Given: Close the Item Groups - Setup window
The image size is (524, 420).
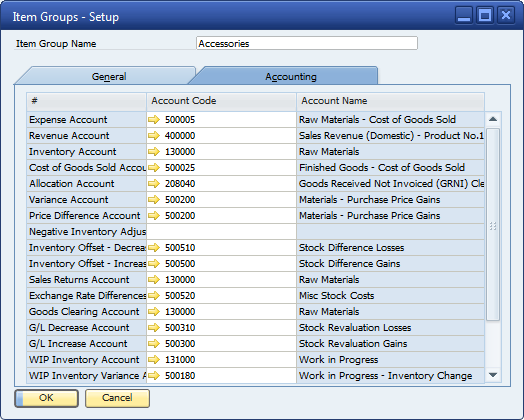Looking at the screenshot, I should [506, 15].
